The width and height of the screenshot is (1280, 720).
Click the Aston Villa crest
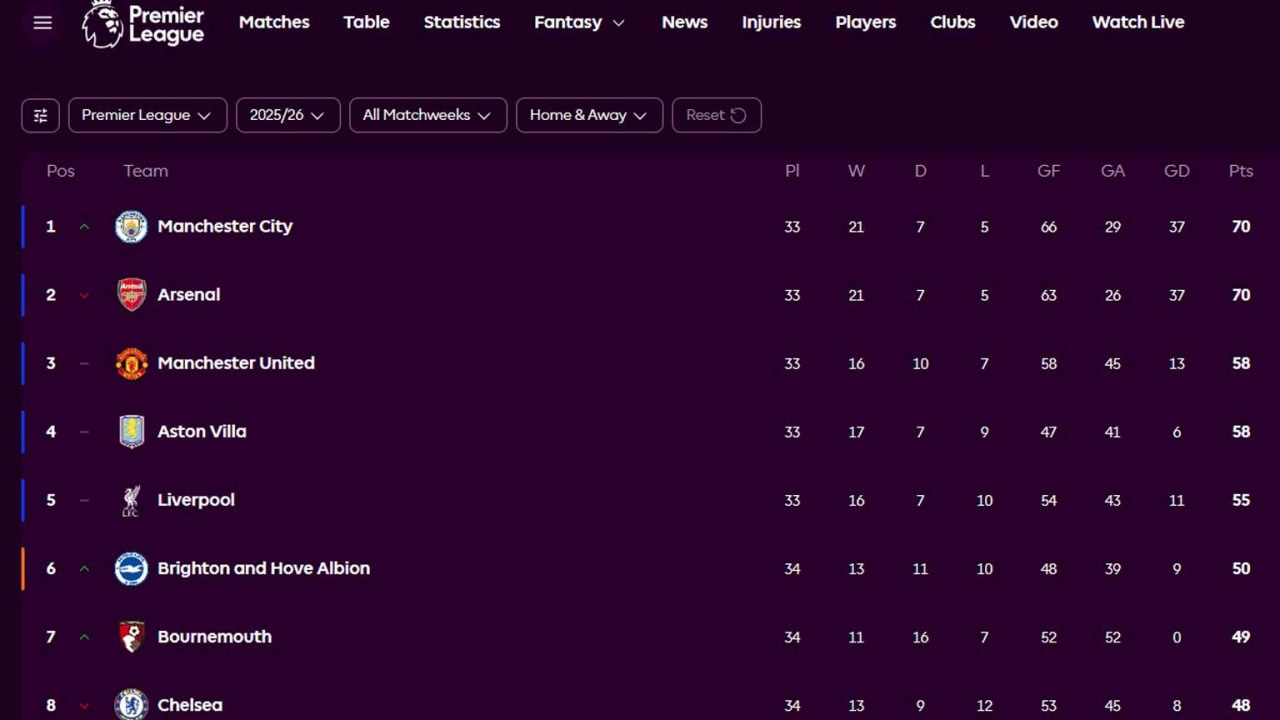point(131,431)
